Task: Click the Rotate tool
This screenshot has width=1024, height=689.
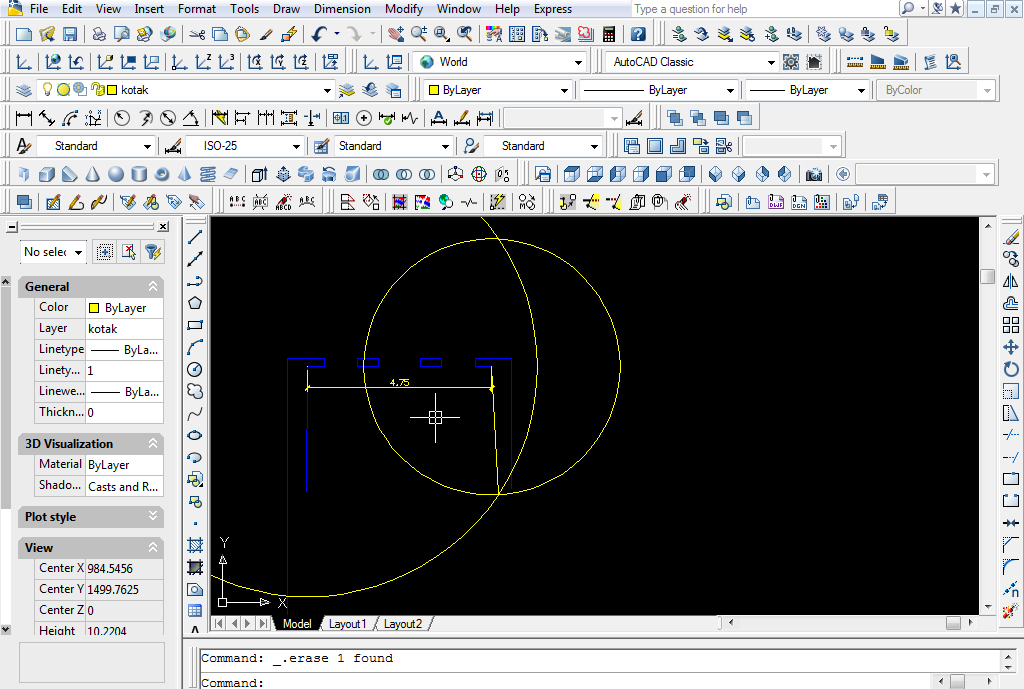Action: click(x=1011, y=370)
